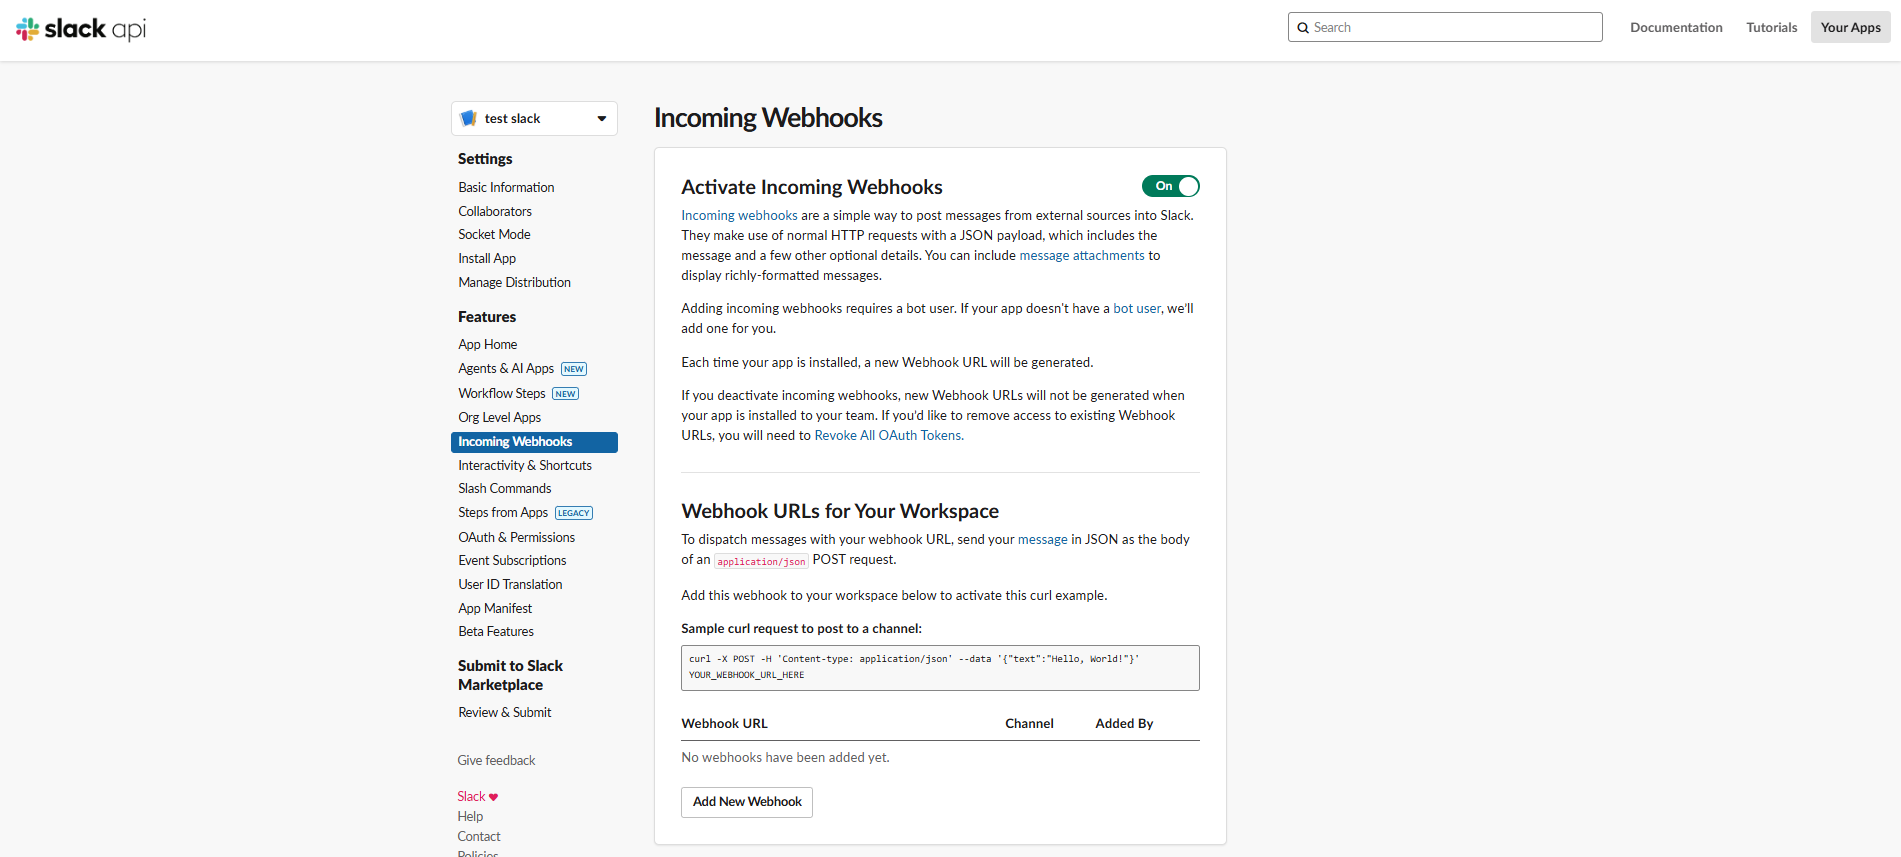Select Org Level Apps
Image resolution: width=1901 pixels, height=857 pixels.
(499, 417)
